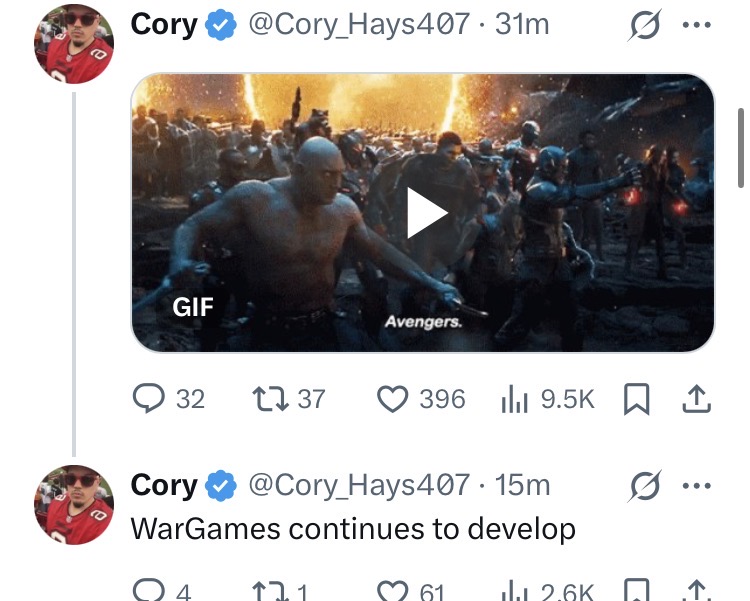750x601 pixels.
Task: Bookmark the Avengers GIF tweet
Action: [637, 399]
